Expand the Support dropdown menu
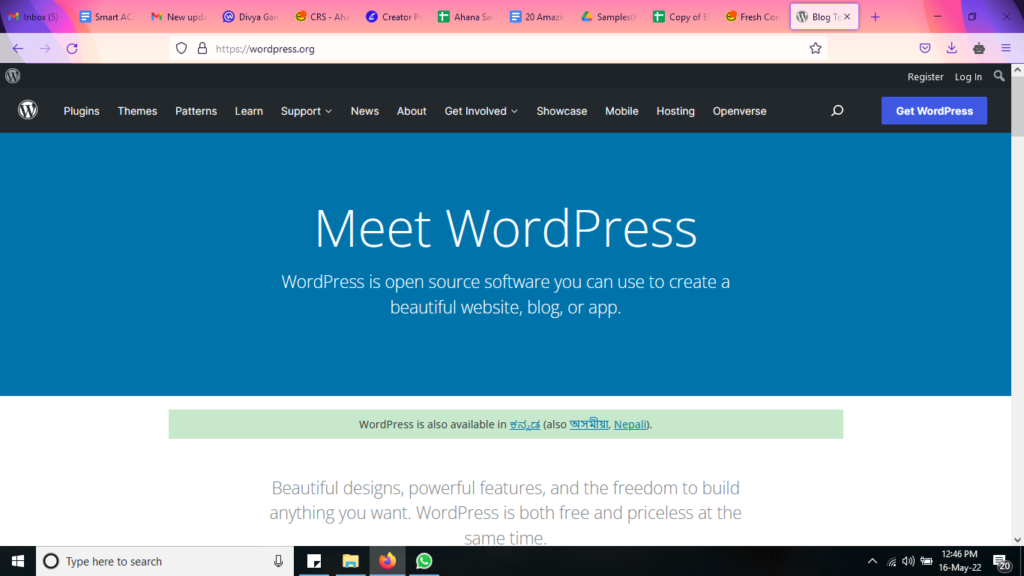The height and width of the screenshot is (576, 1024). pos(306,111)
